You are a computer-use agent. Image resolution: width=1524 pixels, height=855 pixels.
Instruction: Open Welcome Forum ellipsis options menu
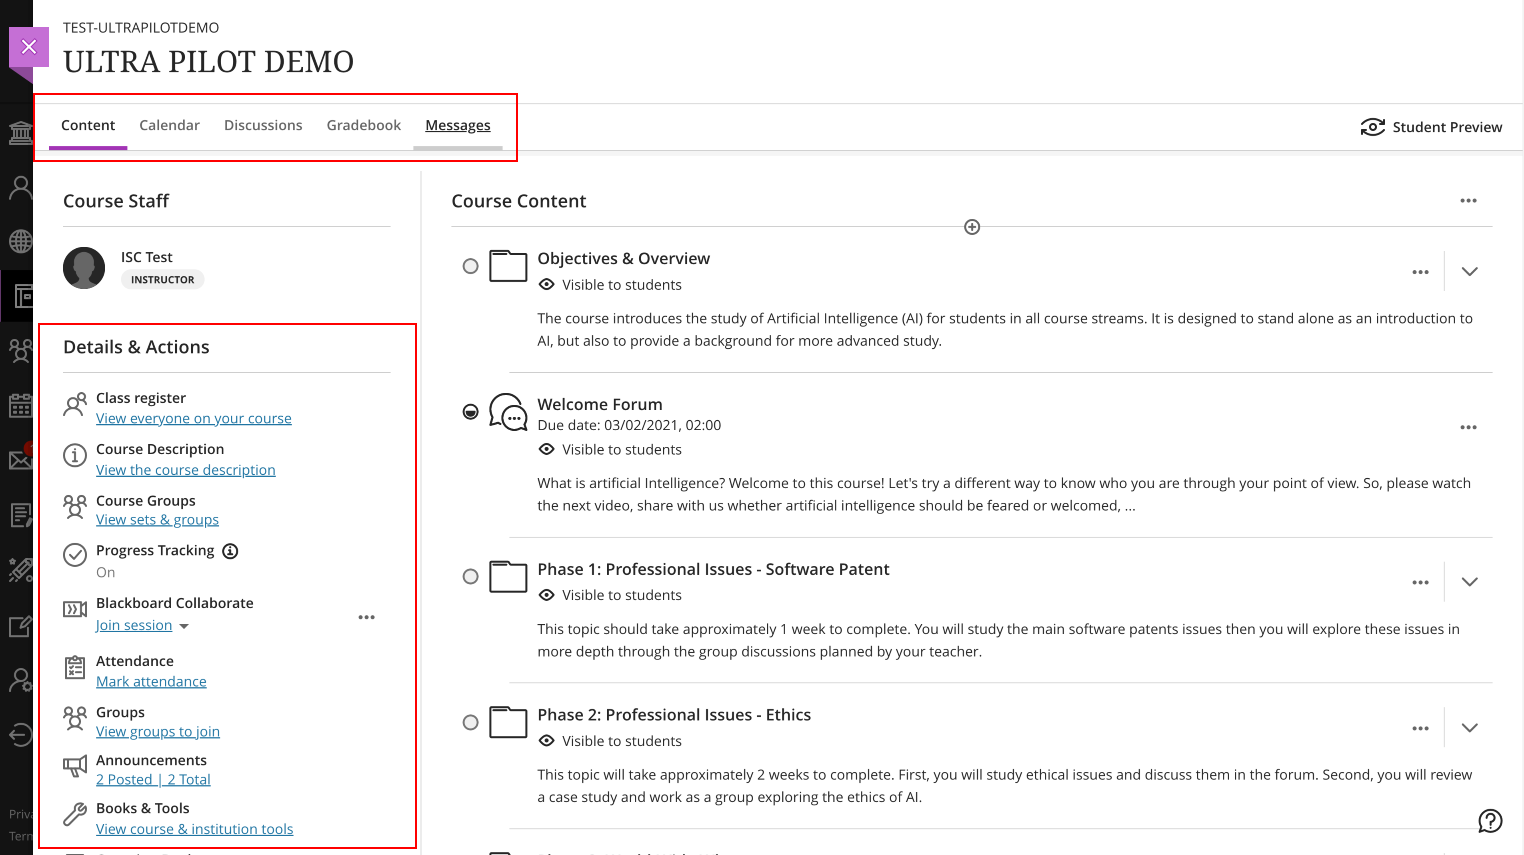point(1468,427)
